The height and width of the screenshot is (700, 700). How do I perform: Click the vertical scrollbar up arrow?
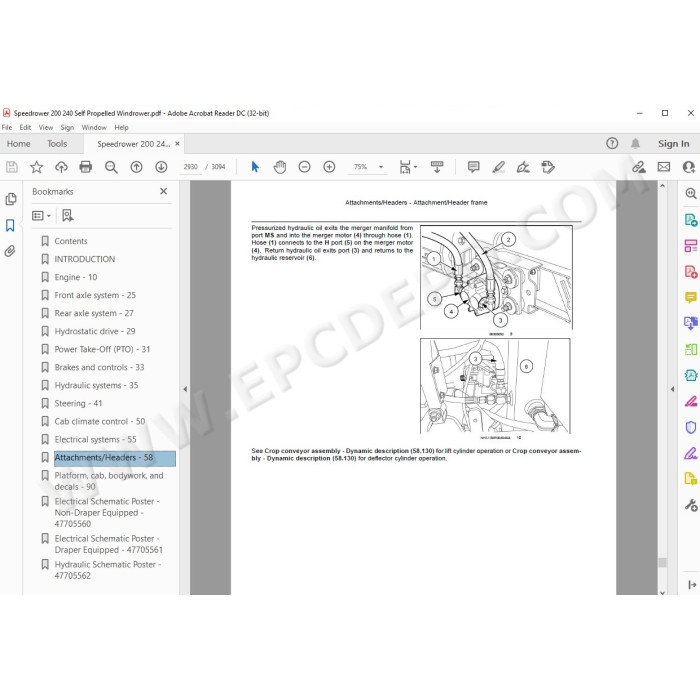(662, 185)
